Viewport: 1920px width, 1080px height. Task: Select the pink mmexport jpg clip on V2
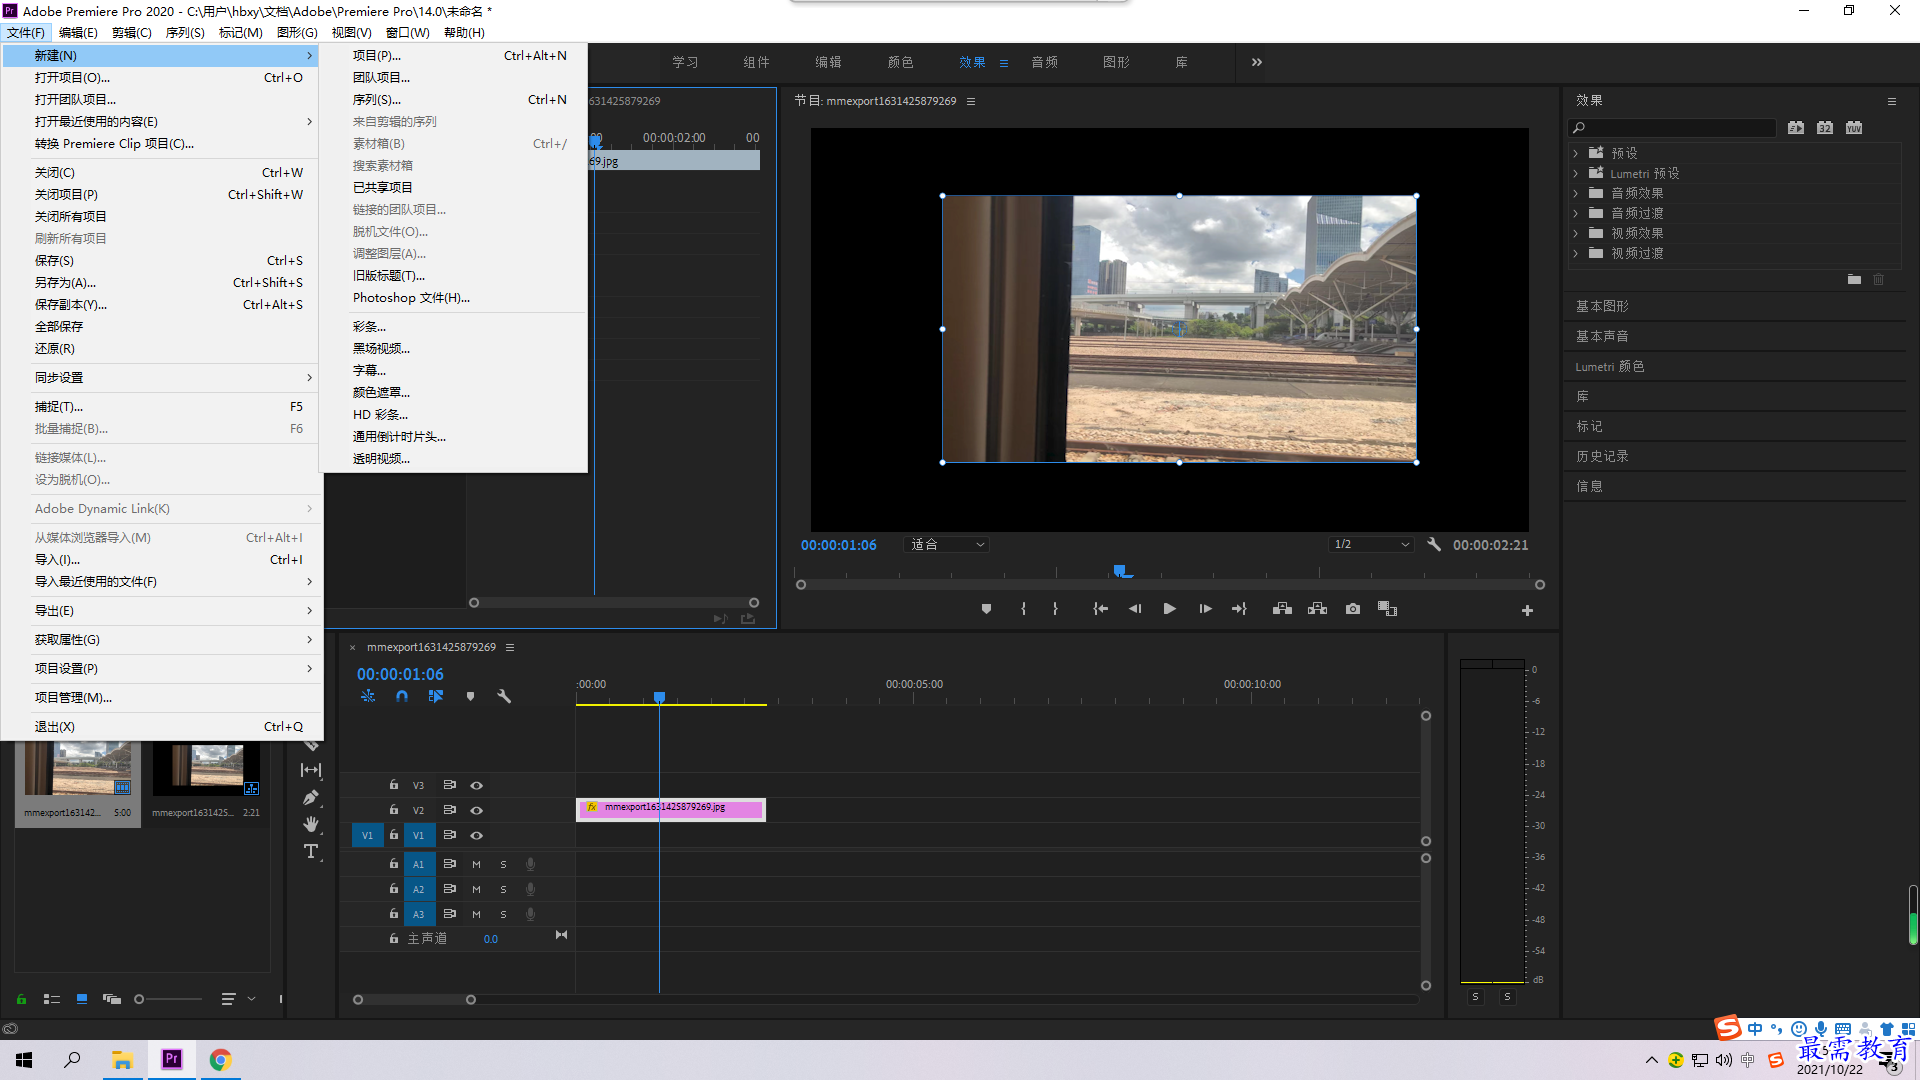[x=671, y=809]
